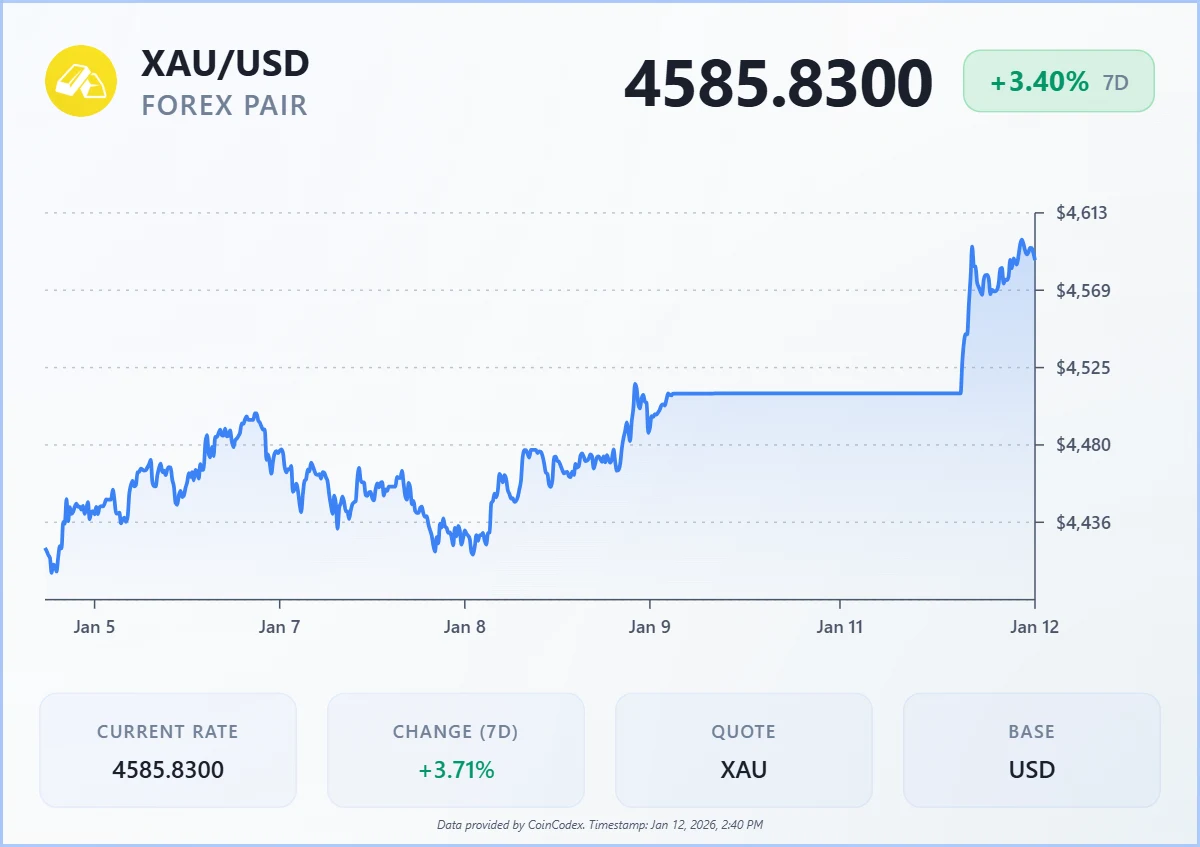Click the CoinCodex data attribution text

coord(600,825)
